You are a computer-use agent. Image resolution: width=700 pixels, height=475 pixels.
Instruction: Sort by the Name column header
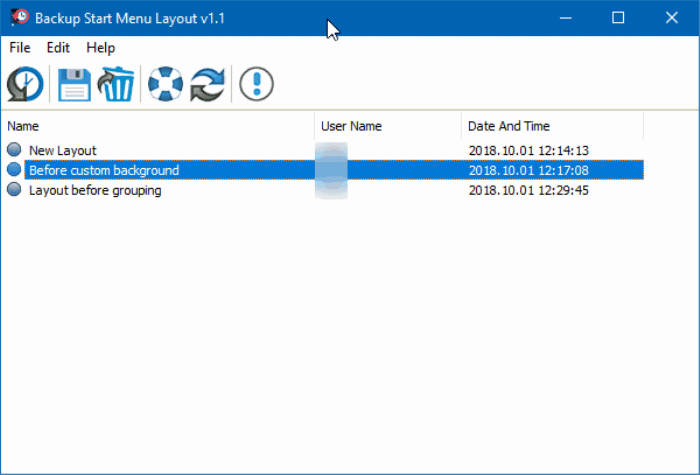click(x=158, y=126)
